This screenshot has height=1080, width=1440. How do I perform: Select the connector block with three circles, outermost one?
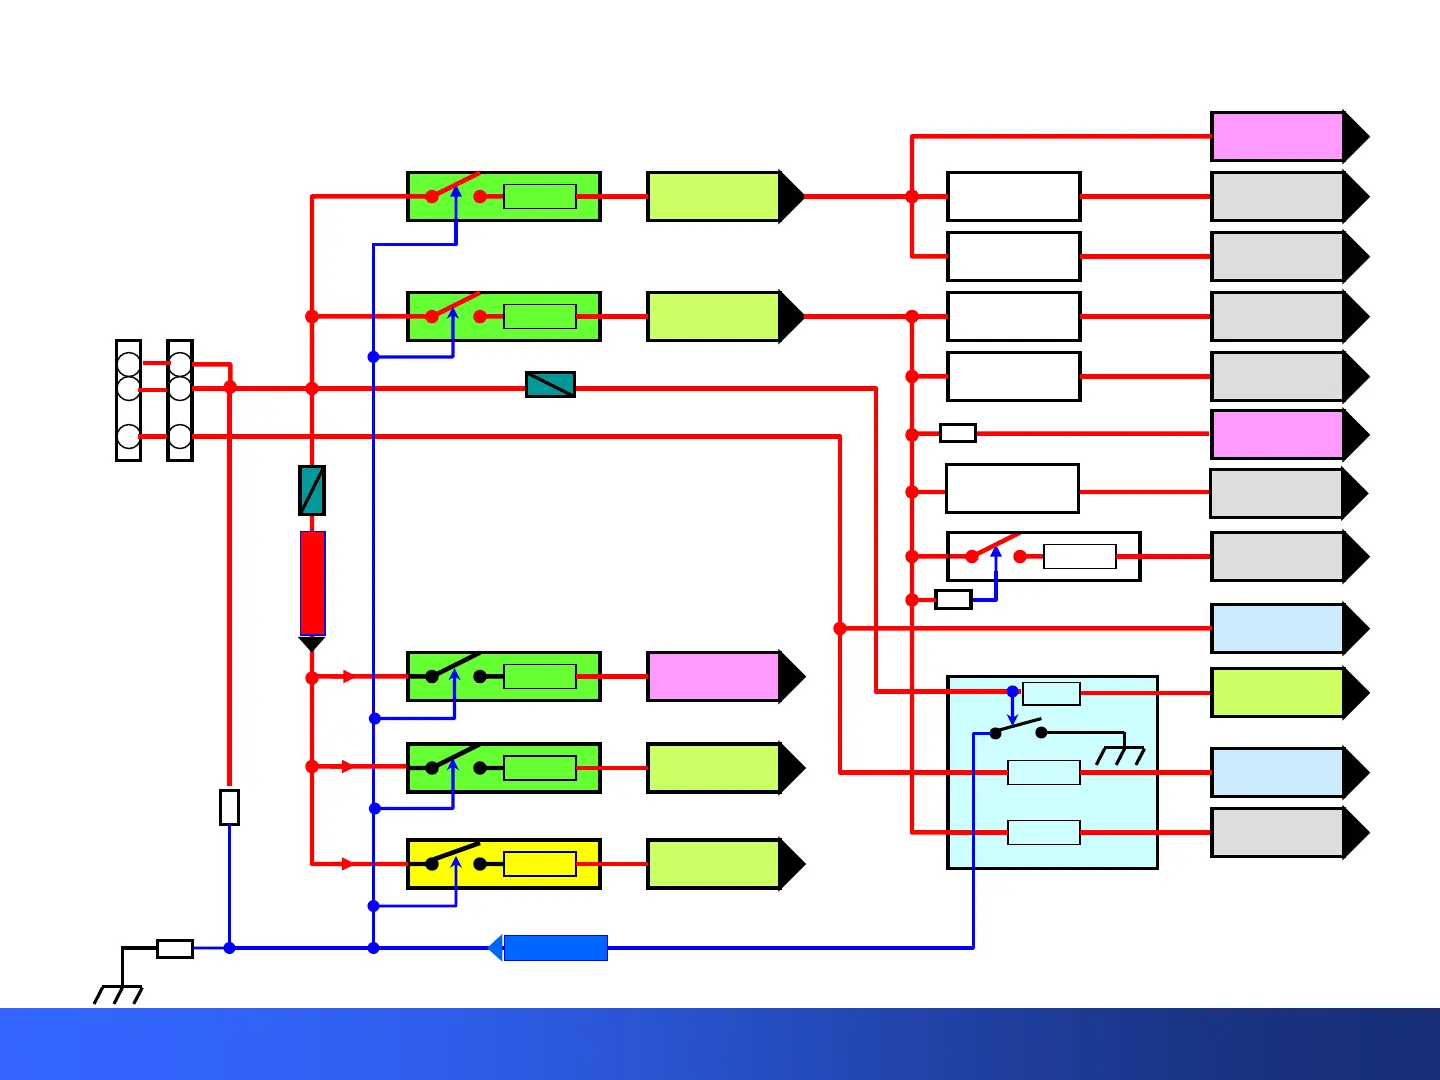[129, 400]
